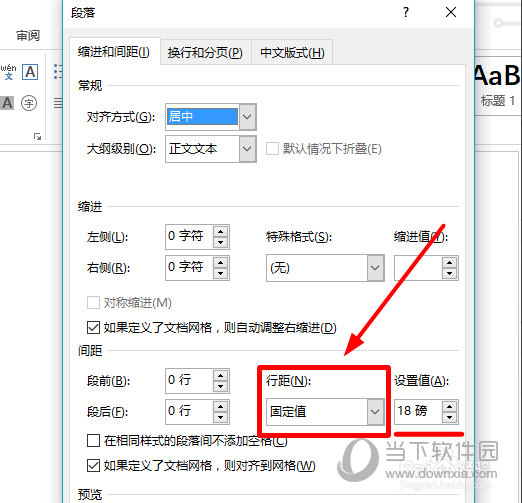Open the 对齐方式 dropdown arrow
Screen dimensions: 522x503
[247, 117]
